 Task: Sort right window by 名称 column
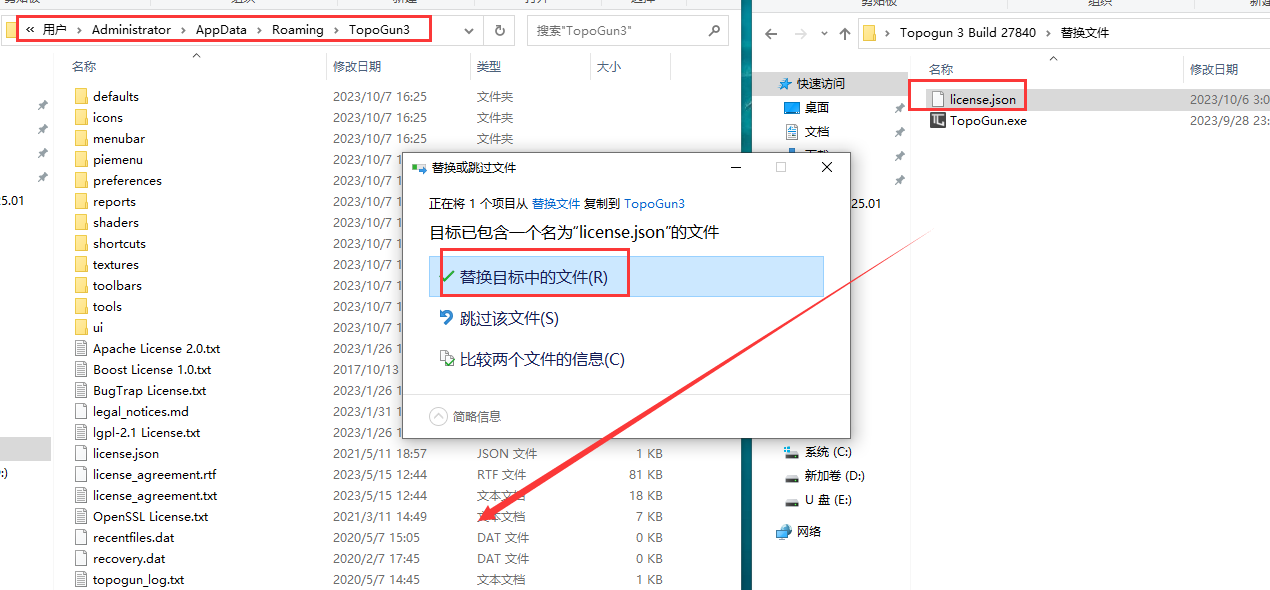click(x=941, y=69)
